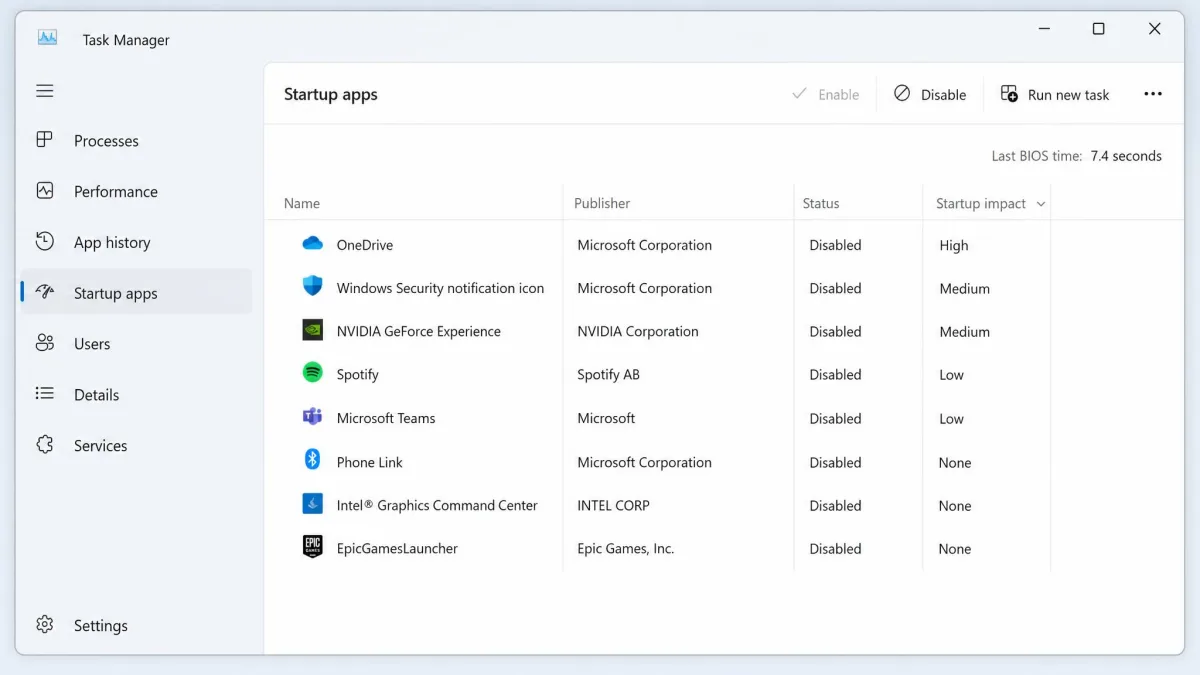1200x675 pixels.
Task: Click the OneDrive cloud icon
Action: pos(312,244)
